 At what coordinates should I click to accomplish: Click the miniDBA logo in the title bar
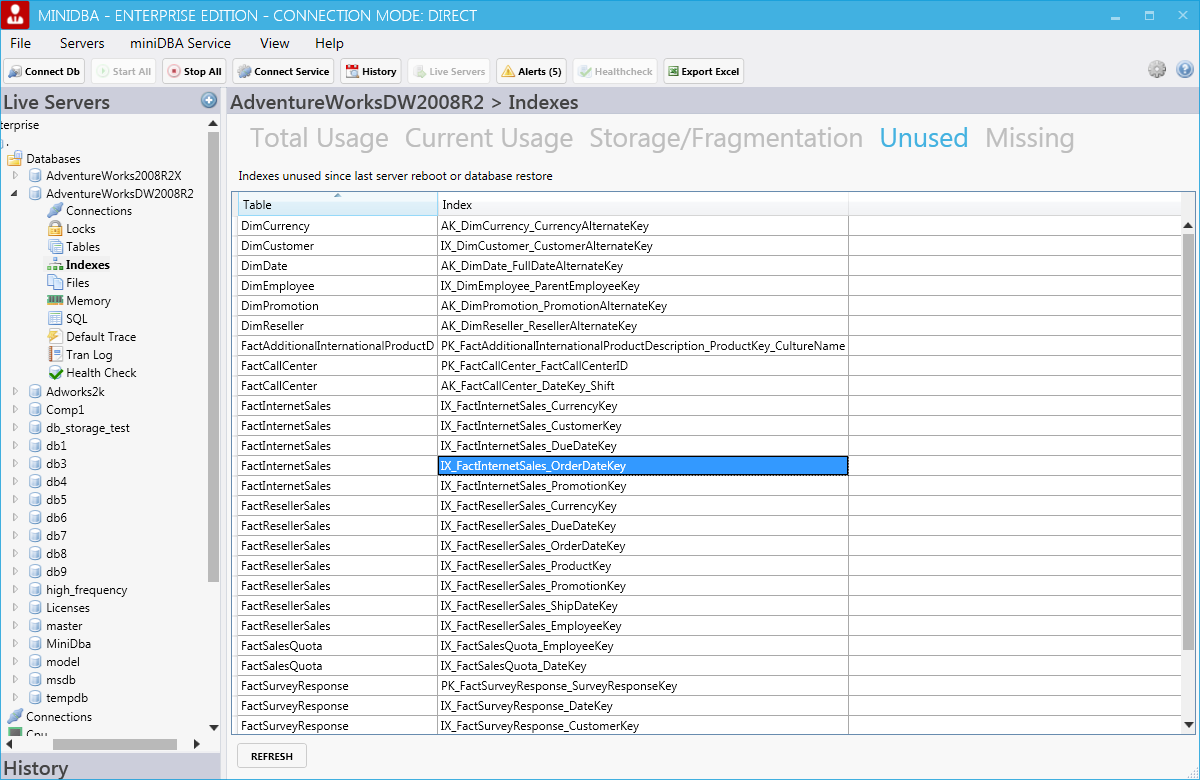coord(15,15)
